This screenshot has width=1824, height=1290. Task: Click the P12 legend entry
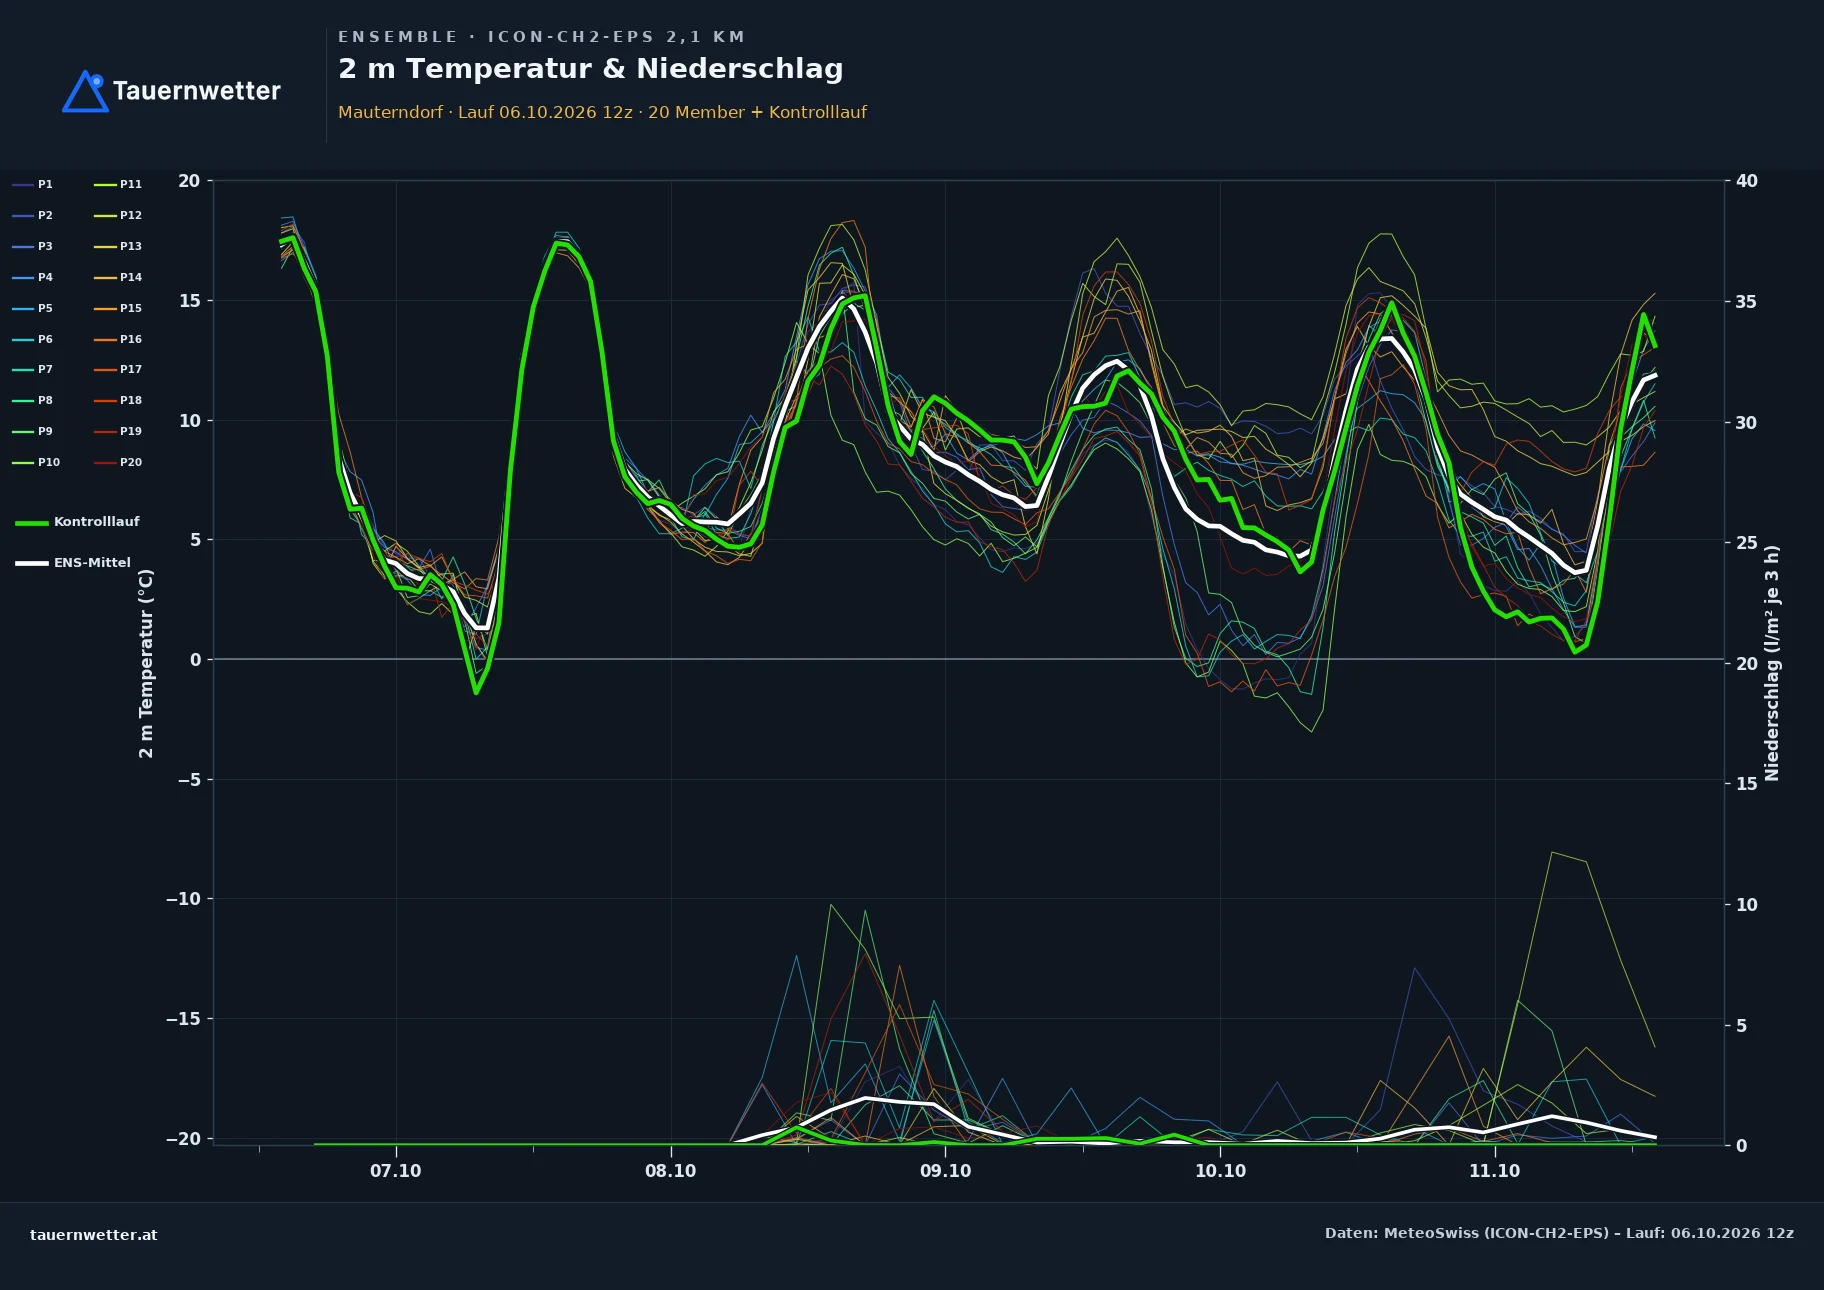tap(118, 215)
